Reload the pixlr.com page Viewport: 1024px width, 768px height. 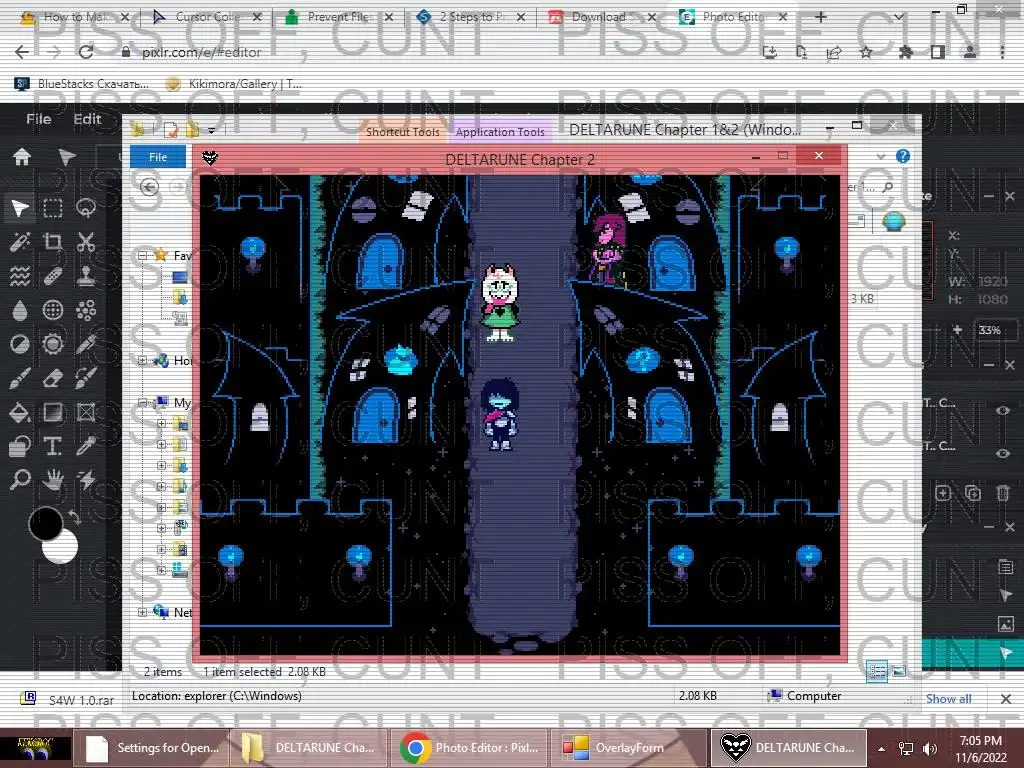[x=86, y=52]
